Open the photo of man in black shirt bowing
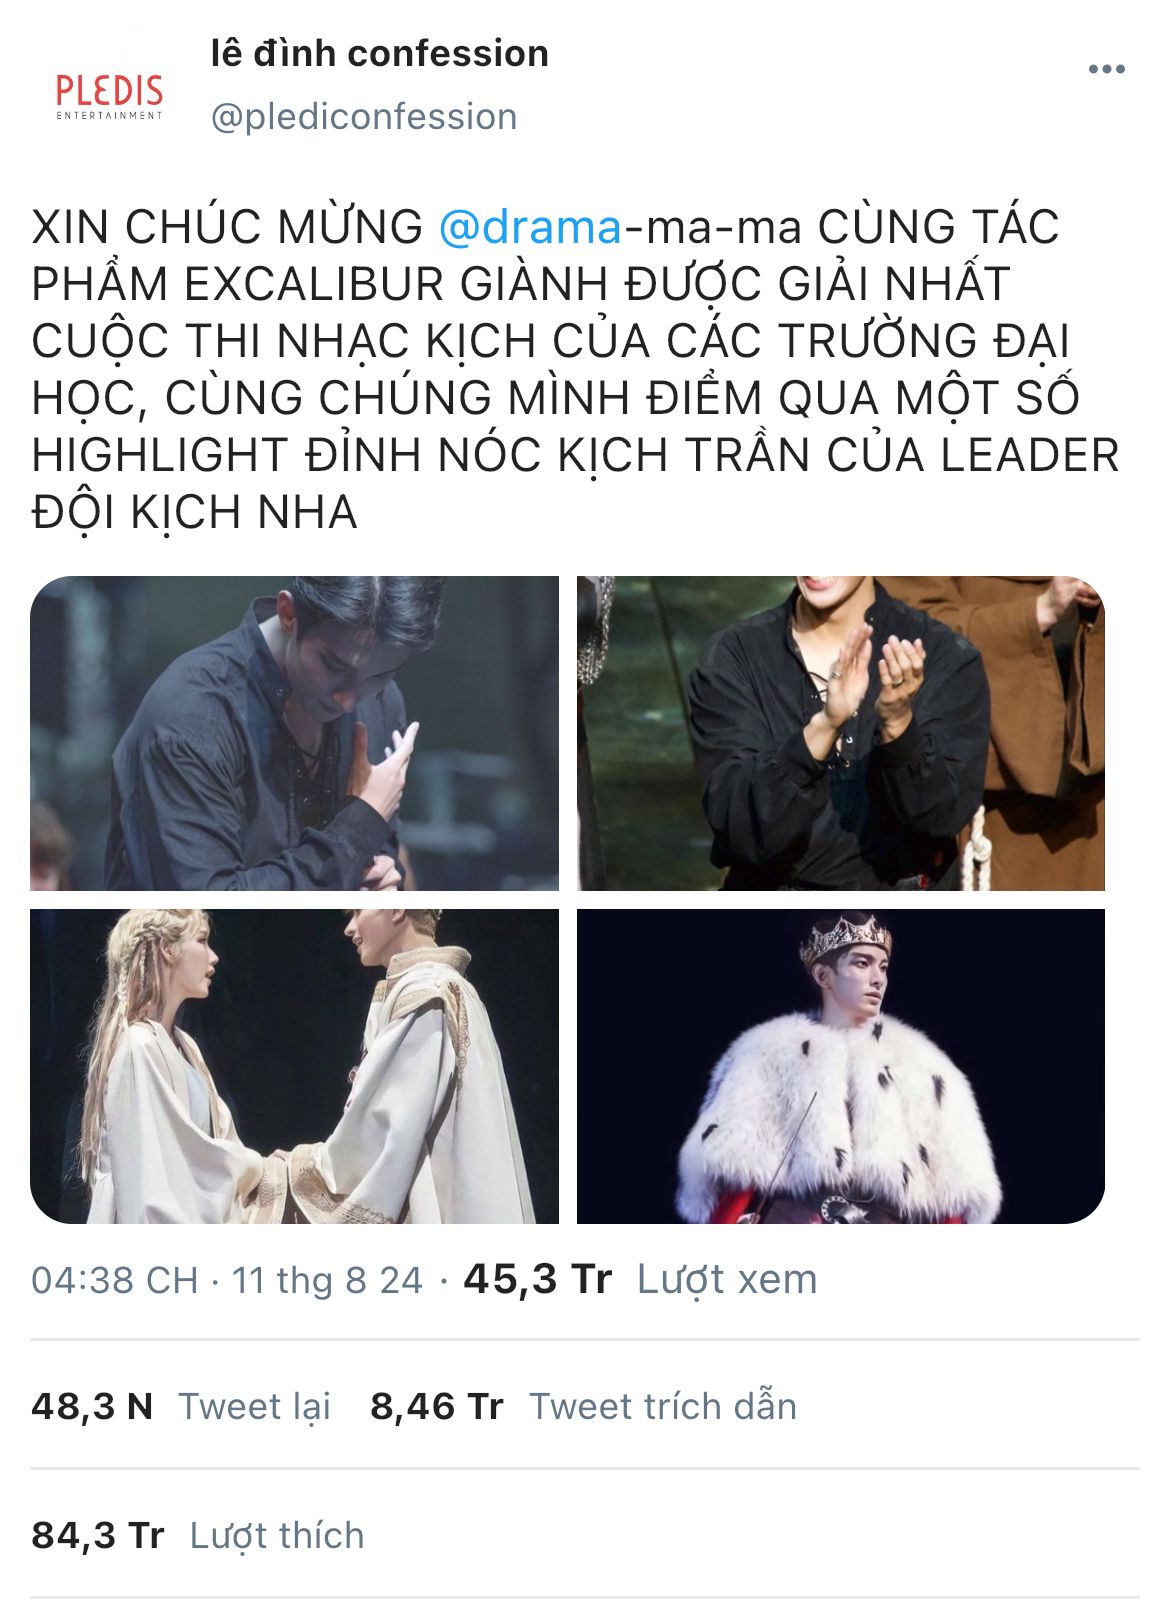The width and height of the screenshot is (1170, 1600). point(294,733)
